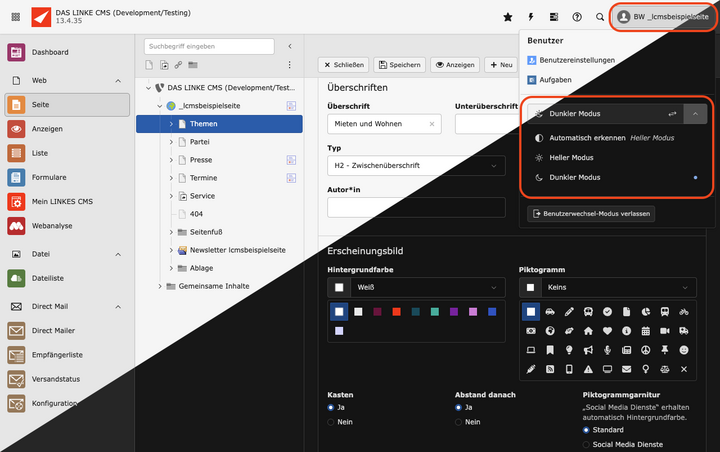Click the bookmarks star icon
720x452 pixels.
point(508,17)
